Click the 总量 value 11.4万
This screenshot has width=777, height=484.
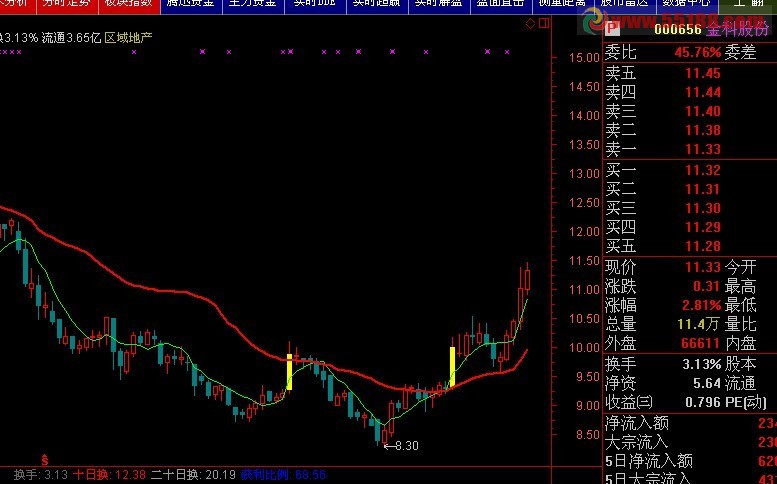[x=698, y=324]
